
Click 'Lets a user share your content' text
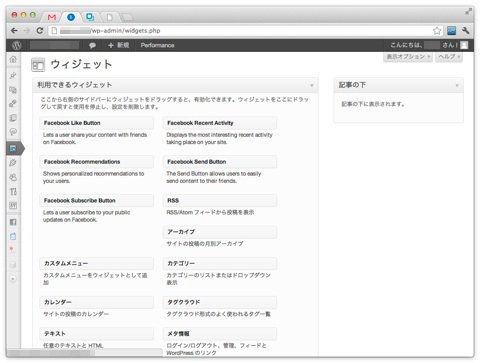click(x=95, y=138)
